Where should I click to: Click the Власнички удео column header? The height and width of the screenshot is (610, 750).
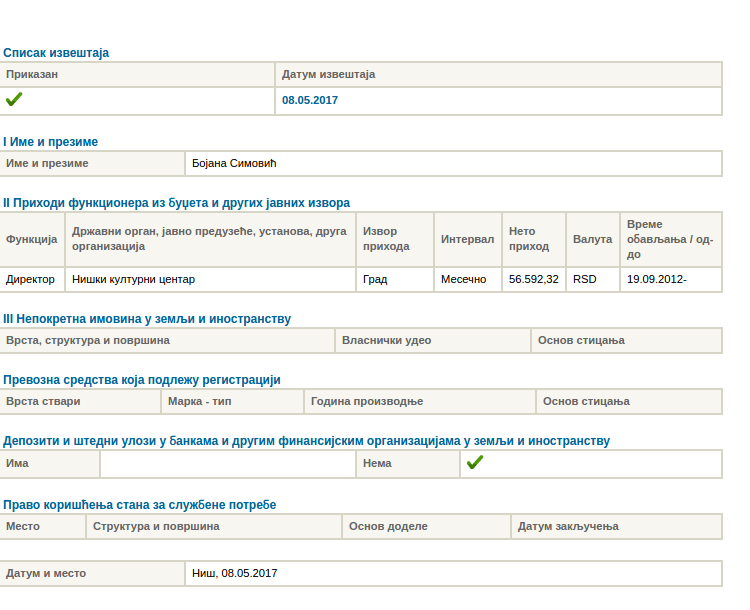386,341
